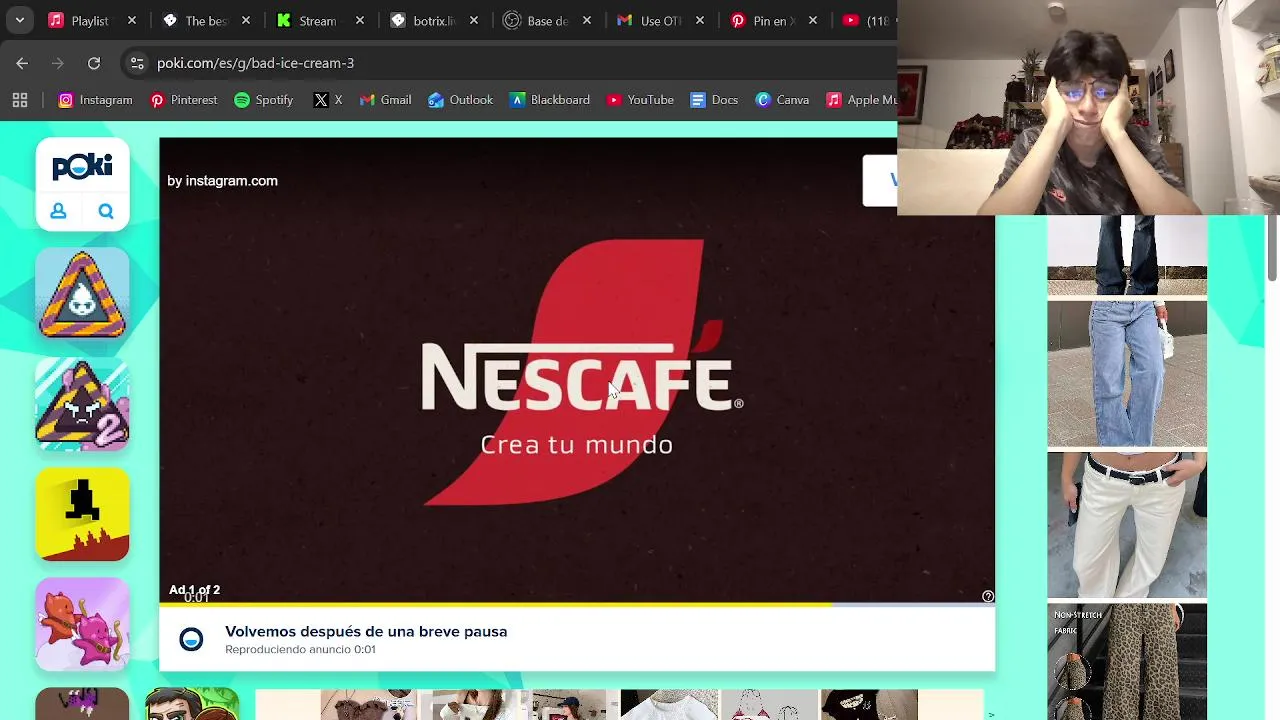The image size is (1280, 720).
Task: Close the botrix.liv tab
Action: tap(474, 20)
